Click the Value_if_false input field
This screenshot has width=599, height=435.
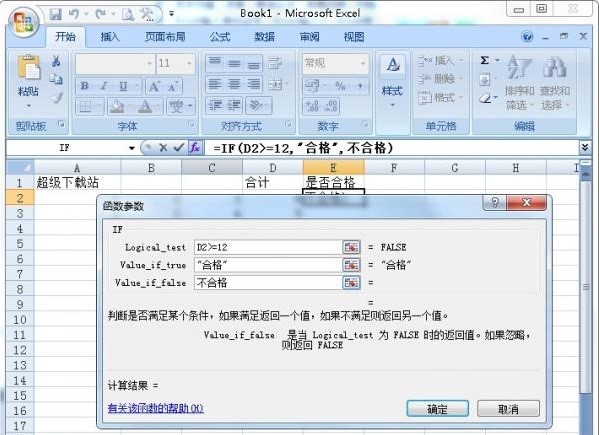point(268,283)
